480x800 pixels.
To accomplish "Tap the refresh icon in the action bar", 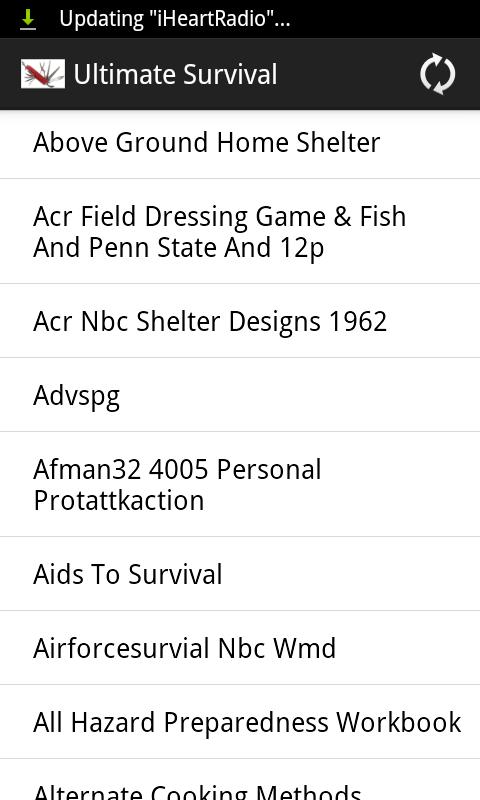I will click(437, 74).
